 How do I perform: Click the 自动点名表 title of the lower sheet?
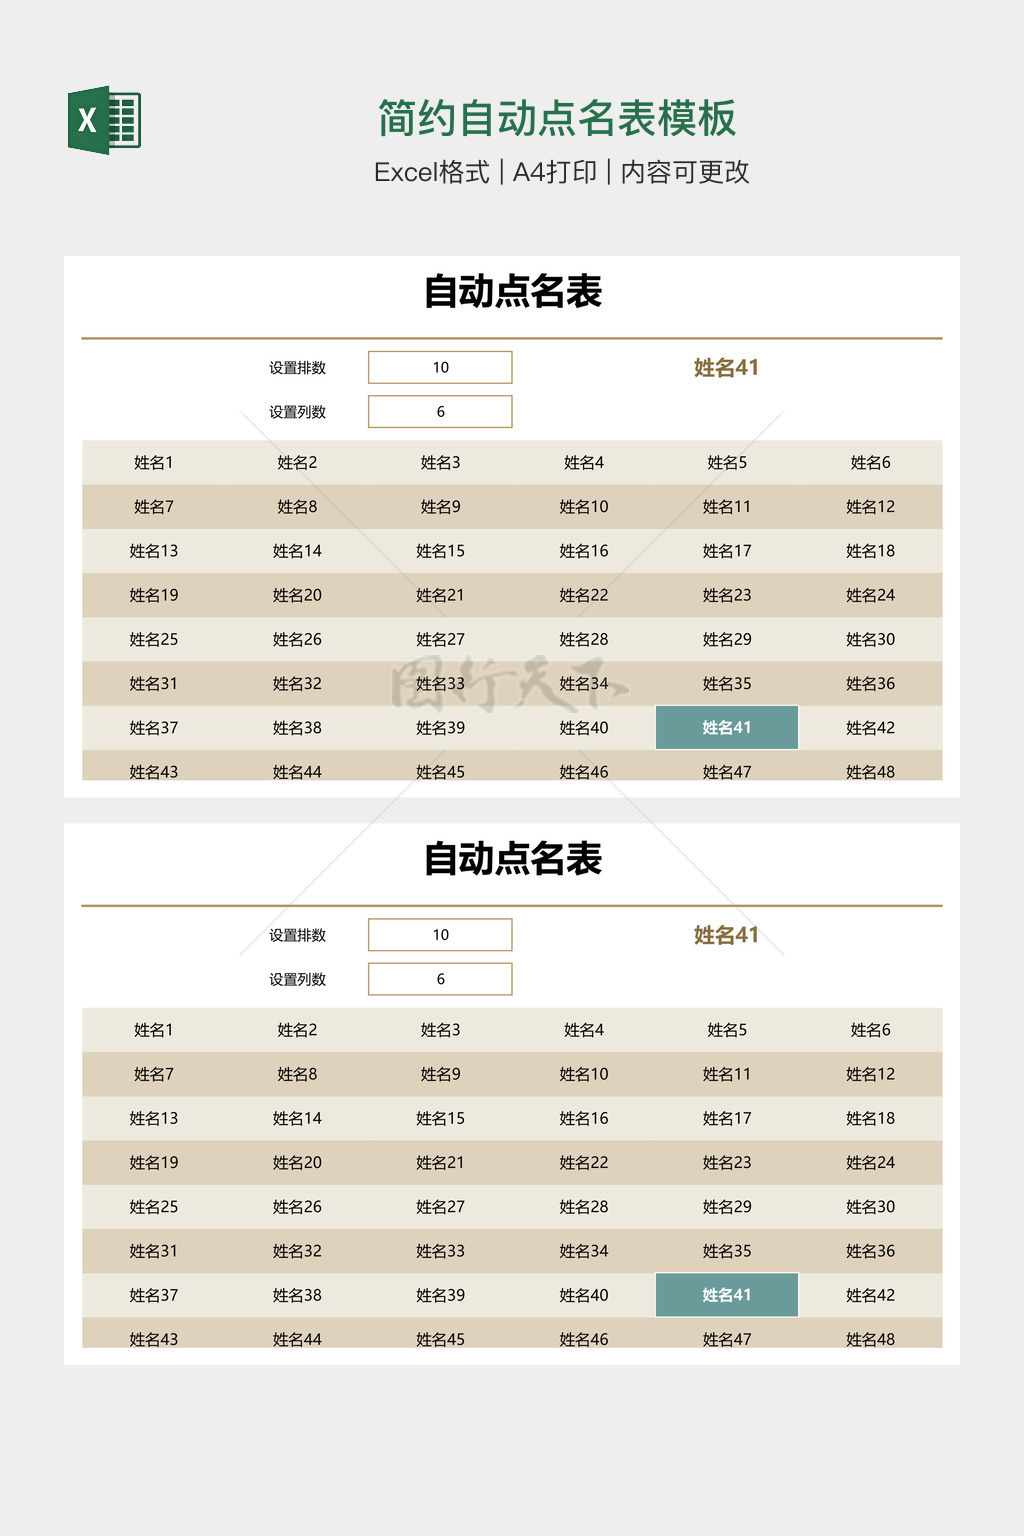pyautogui.click(x=512, y=859)
